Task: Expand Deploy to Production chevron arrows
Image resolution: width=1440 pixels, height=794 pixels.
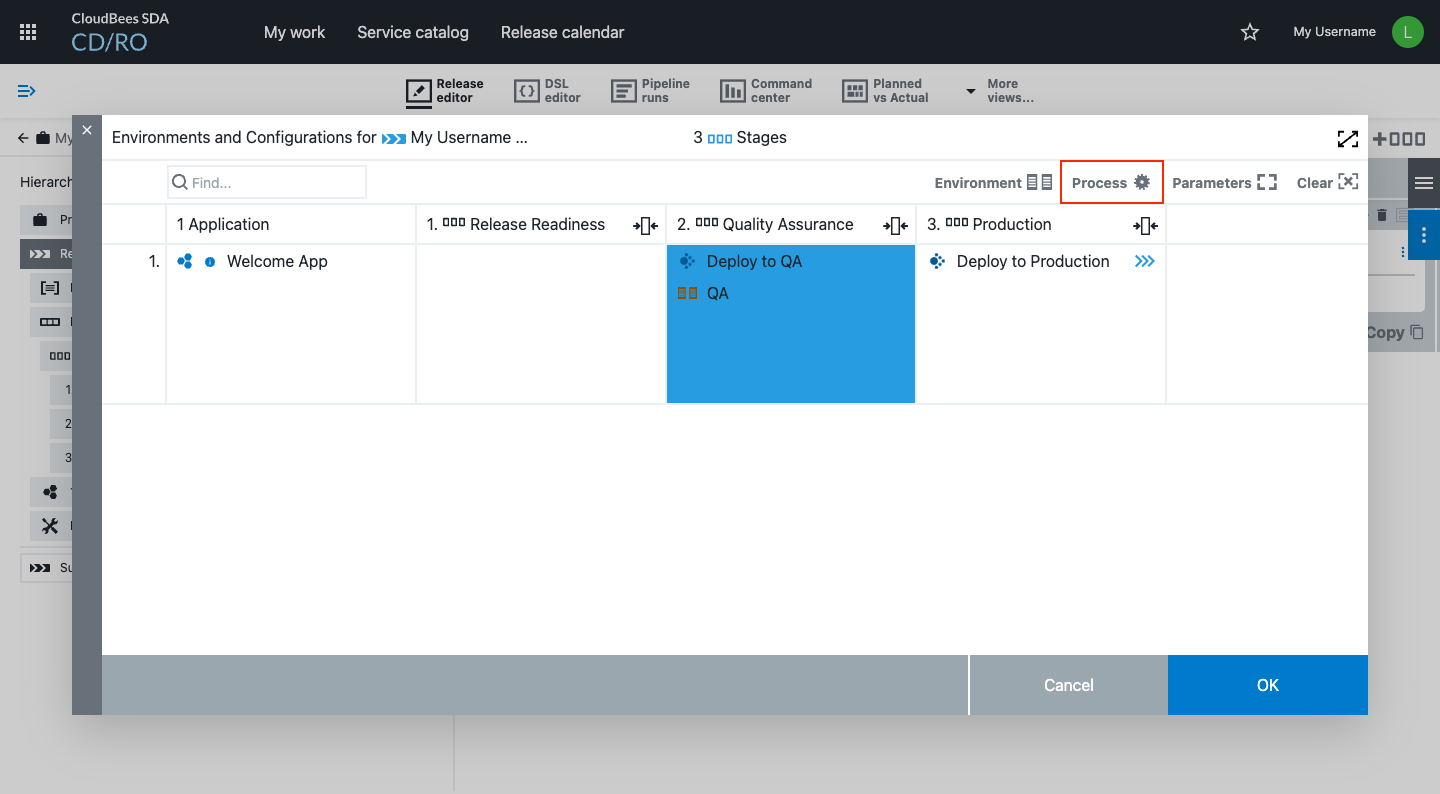Action: click(x=1144, y=262)
